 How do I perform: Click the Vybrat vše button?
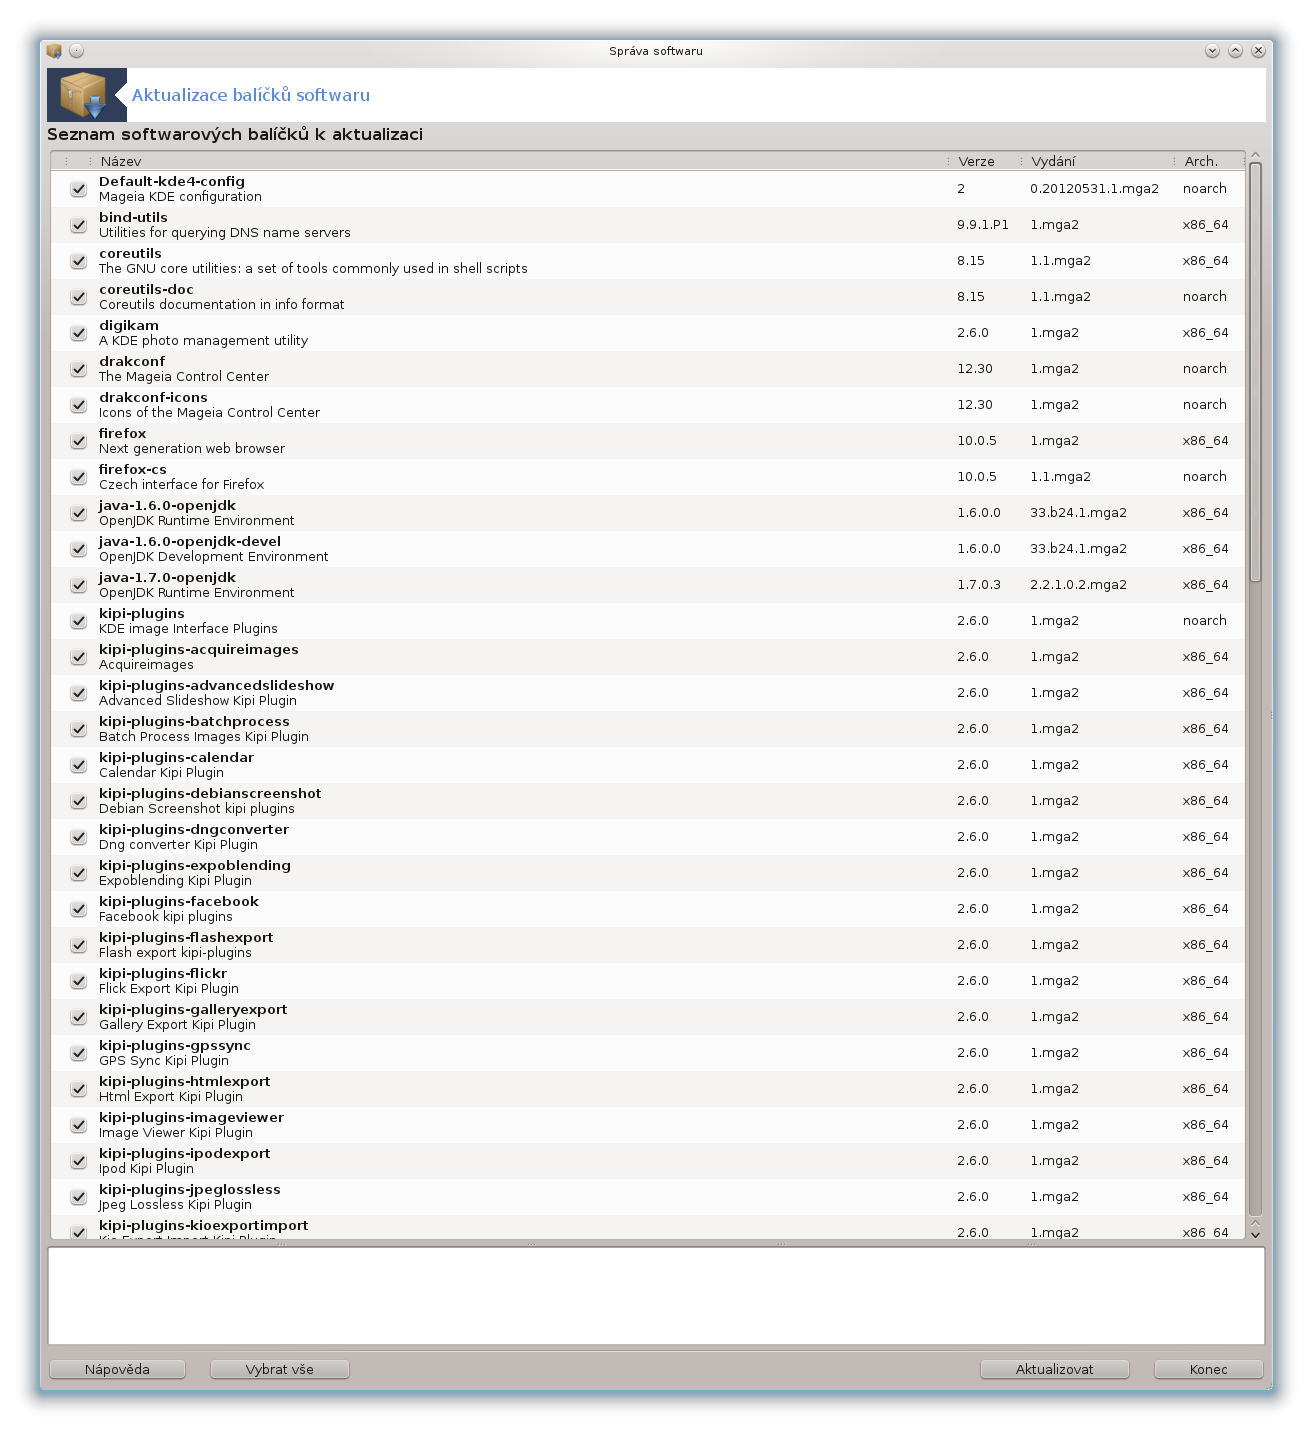[280, 1369]
